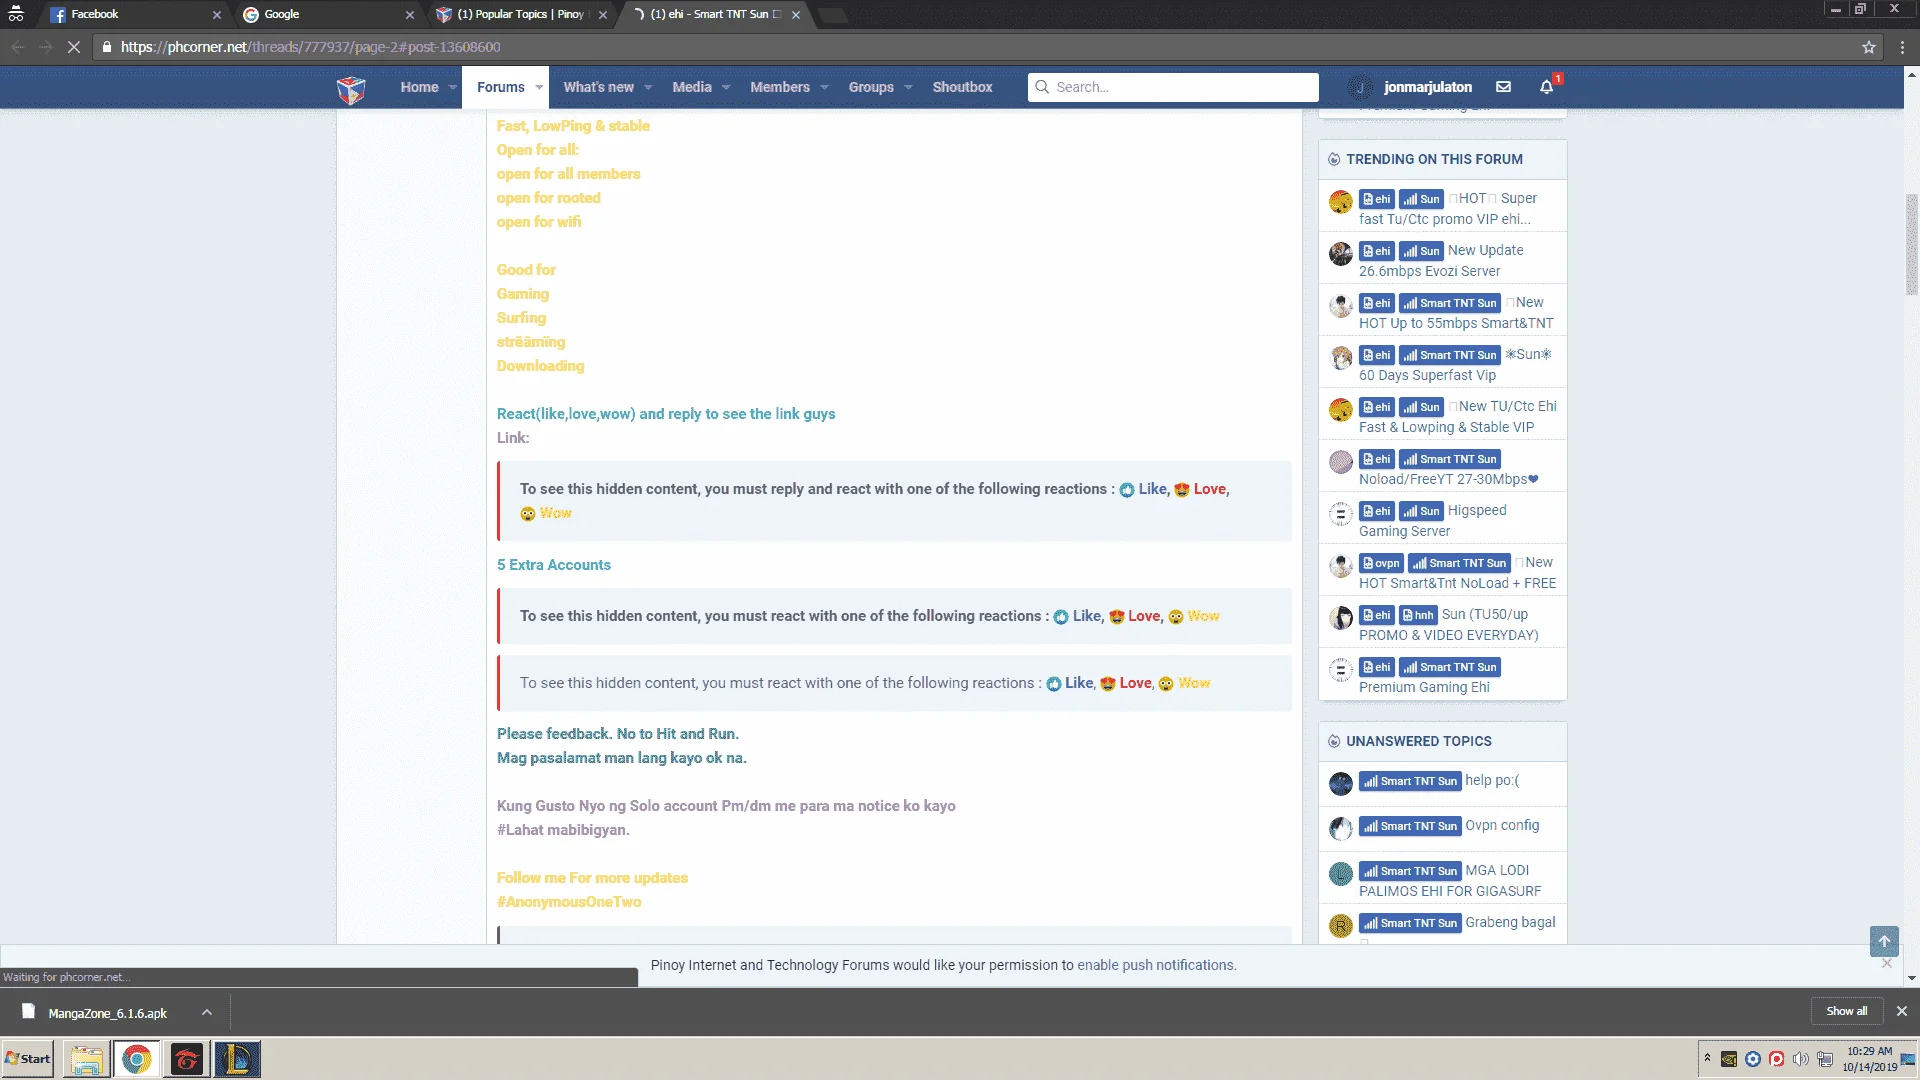
Task: Click Show all downloads button
Action: click(x=1846, y=1011)
